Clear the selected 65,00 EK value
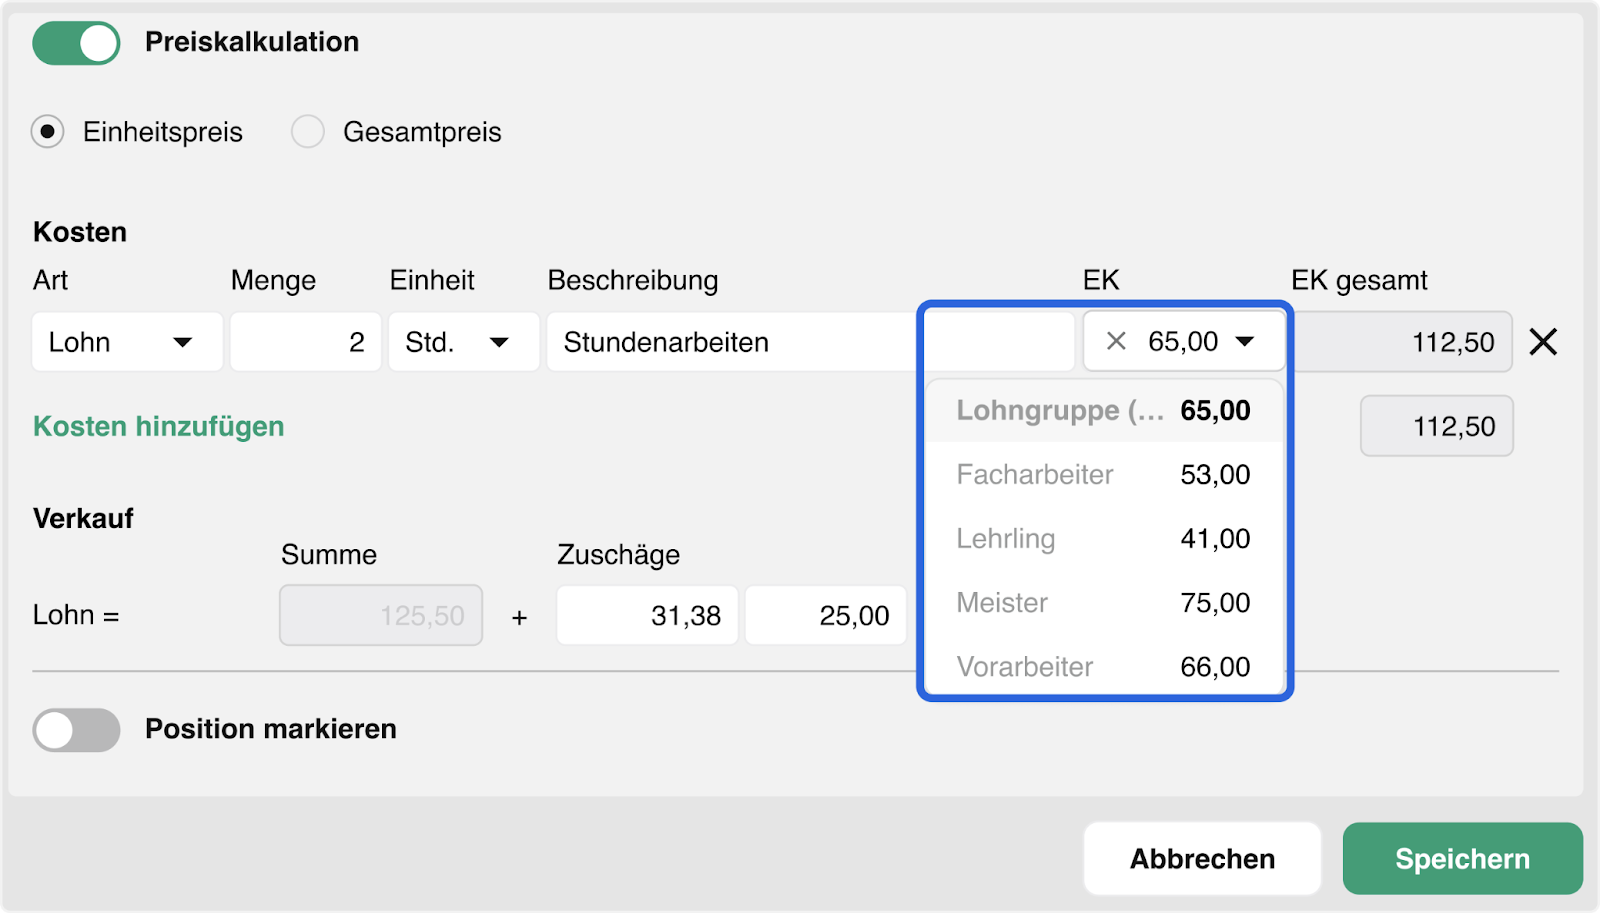 (x=1116, y=342)
